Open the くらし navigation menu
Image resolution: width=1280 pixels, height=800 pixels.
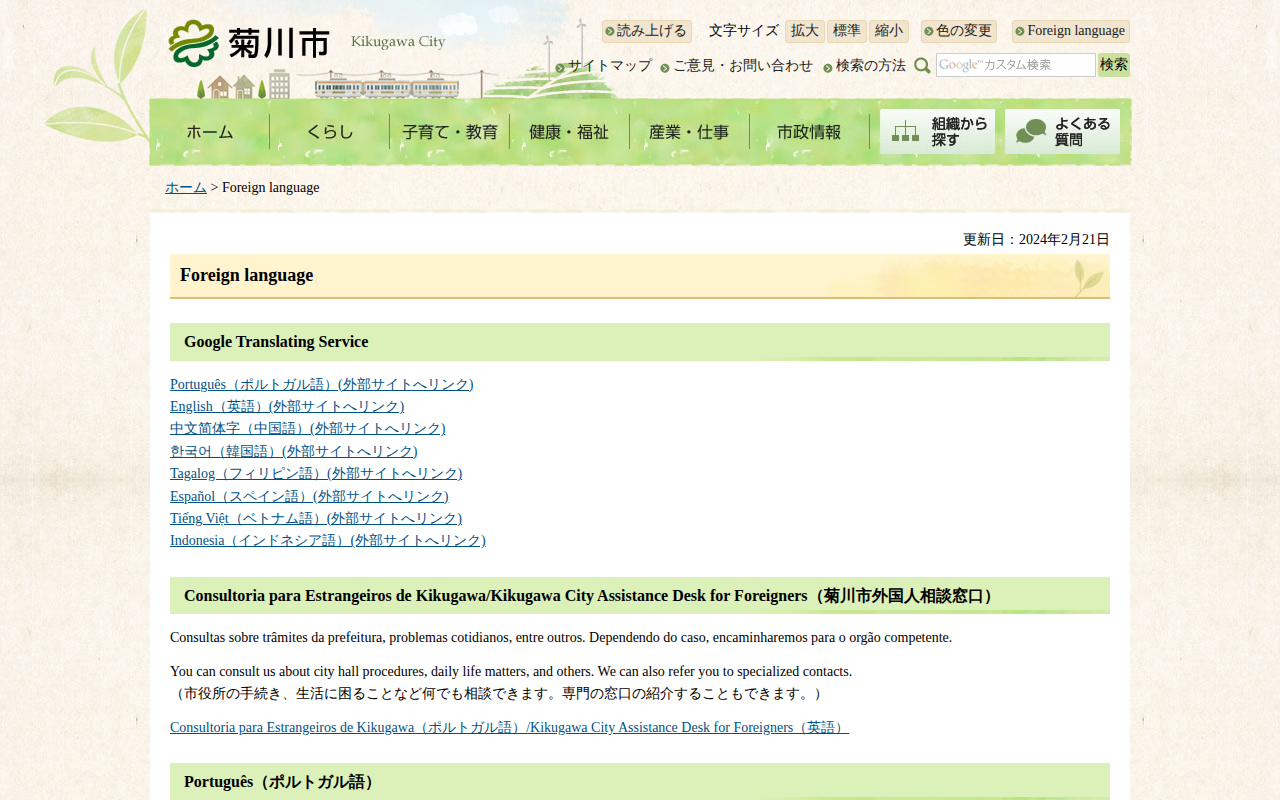pos(330,132)
